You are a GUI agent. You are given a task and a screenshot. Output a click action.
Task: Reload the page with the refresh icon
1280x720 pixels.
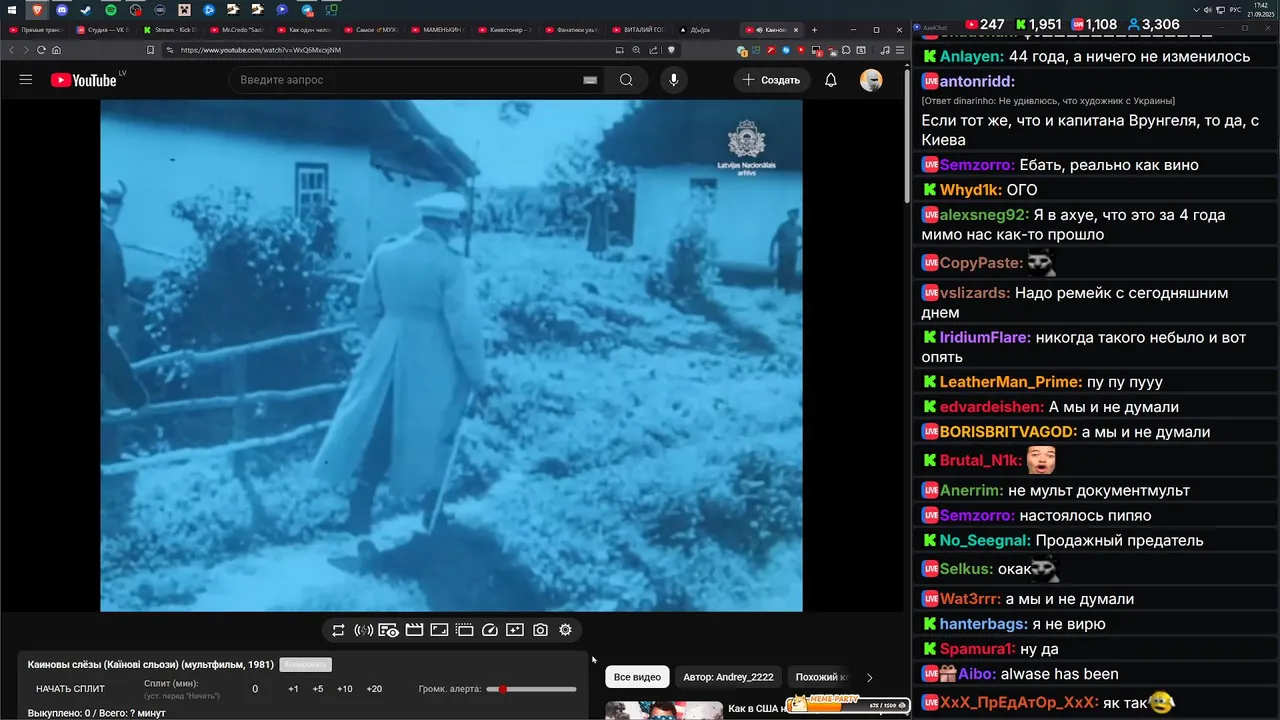point(41,50)
